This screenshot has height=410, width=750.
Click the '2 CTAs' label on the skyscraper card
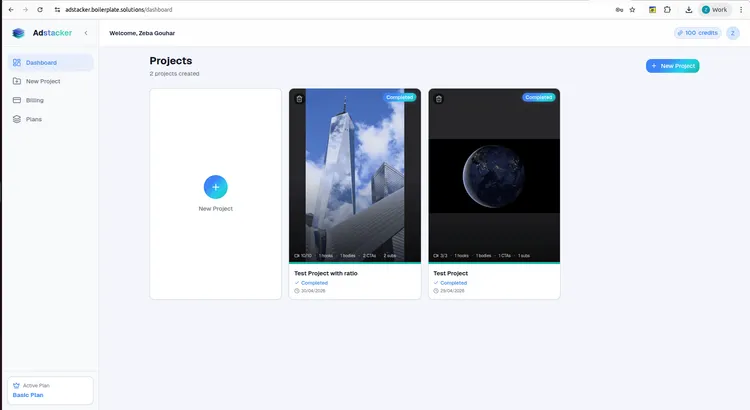pyautogui.click(x=369, y=255)
